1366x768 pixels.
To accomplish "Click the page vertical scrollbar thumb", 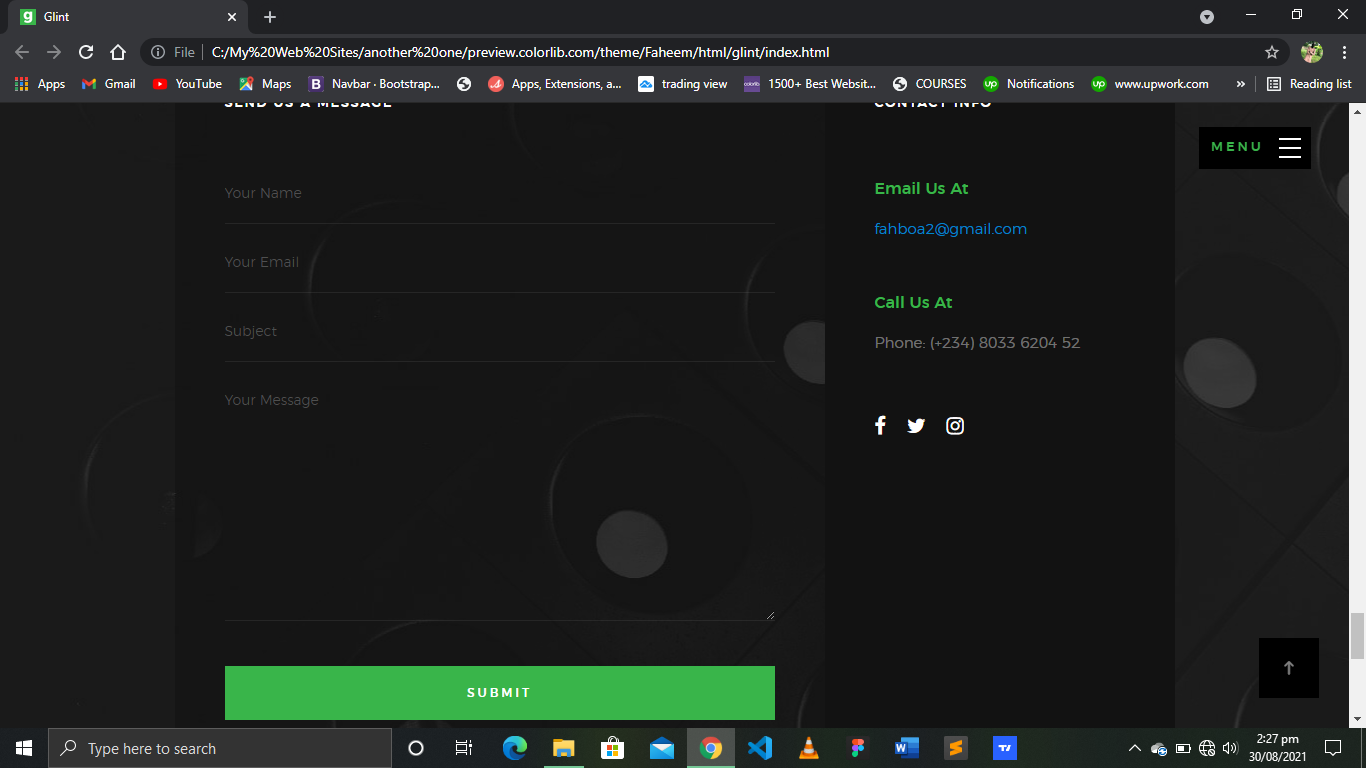I will [1357, 636].
